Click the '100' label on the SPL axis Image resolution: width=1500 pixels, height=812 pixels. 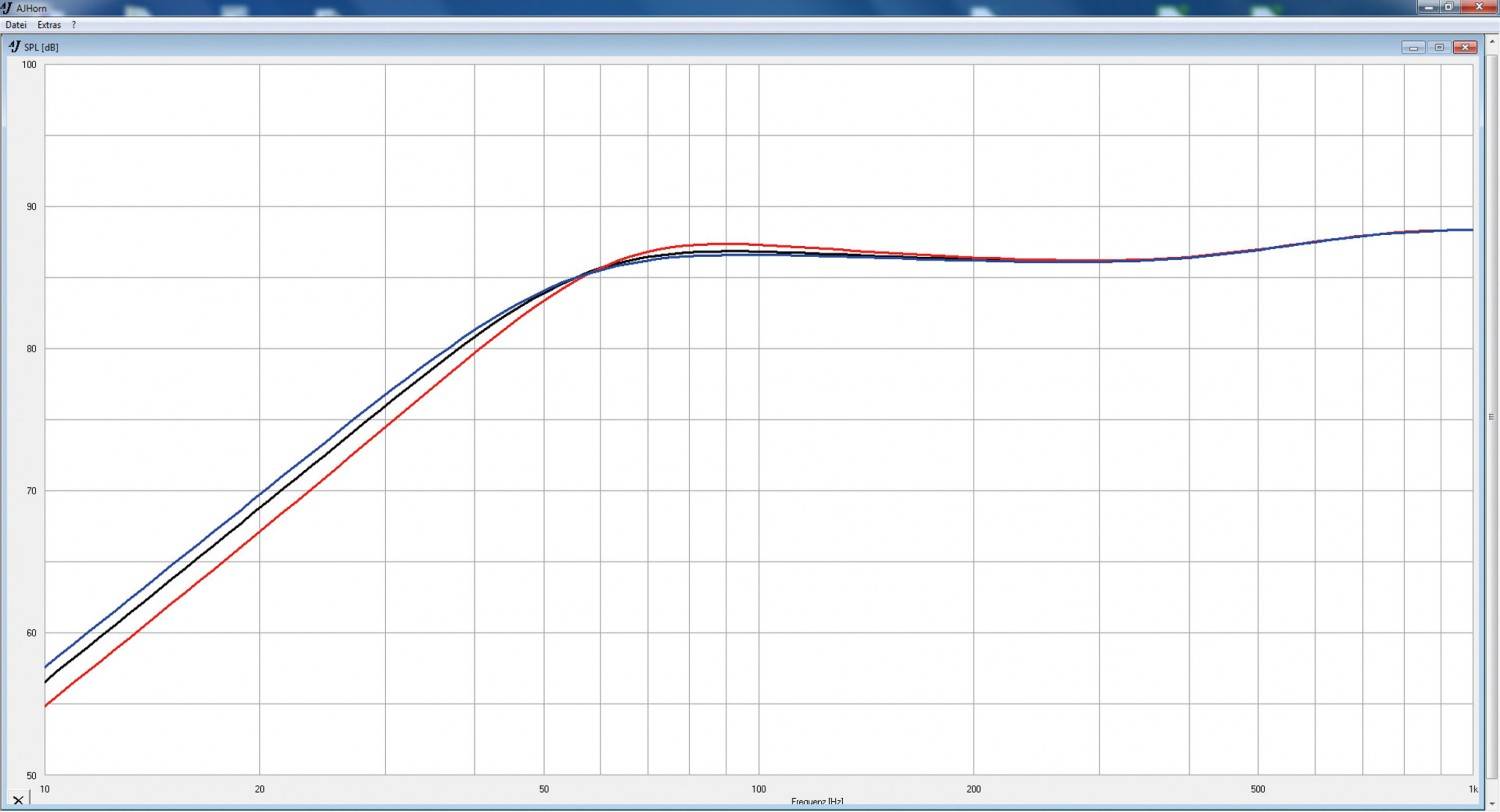(29, 65)
